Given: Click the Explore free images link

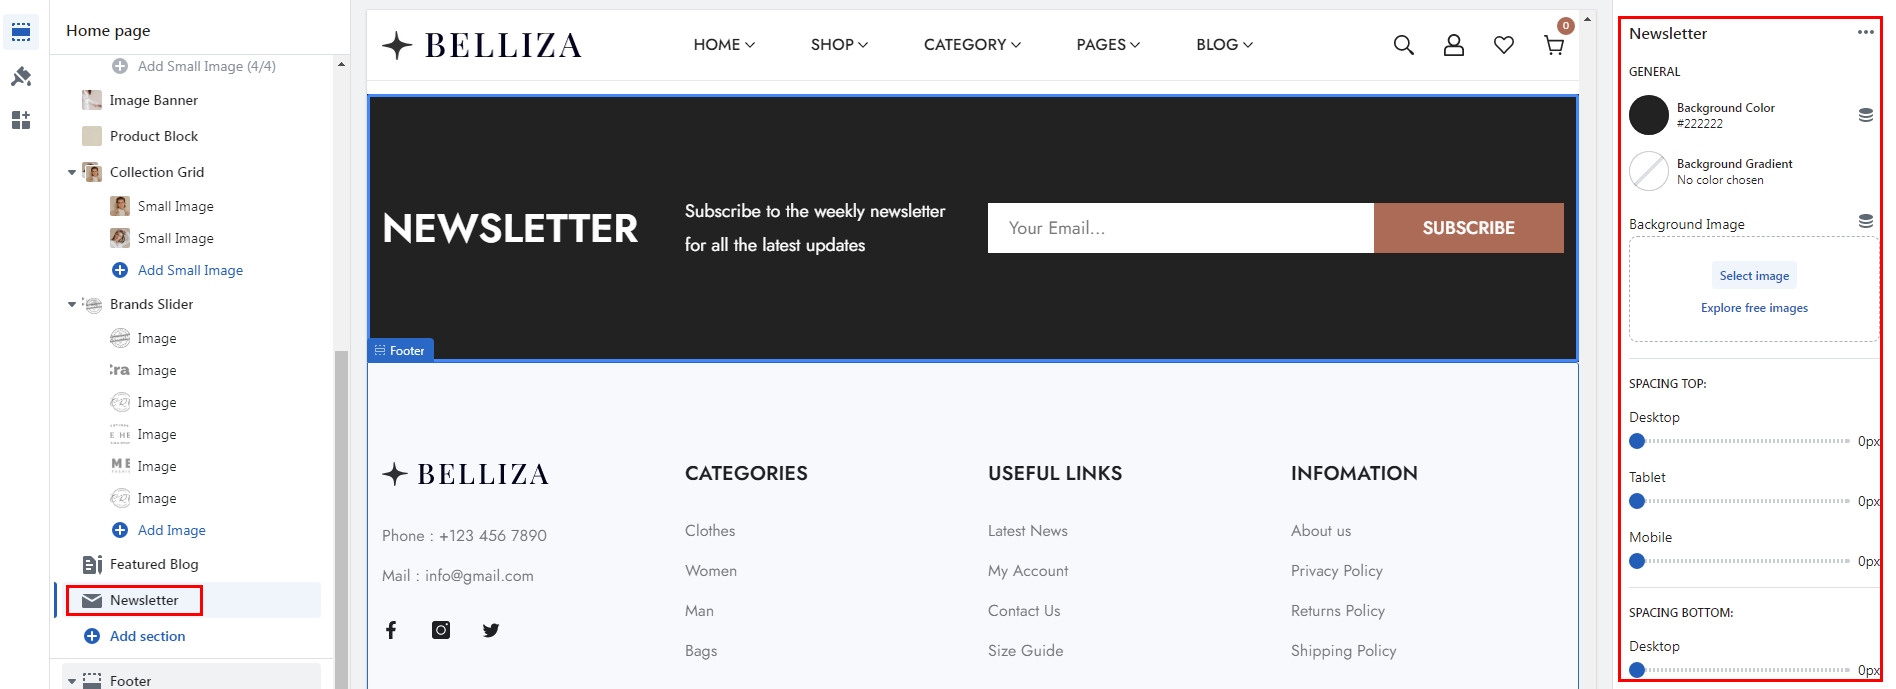Looking at the screenshot, I should click(x=1754, y=308).
